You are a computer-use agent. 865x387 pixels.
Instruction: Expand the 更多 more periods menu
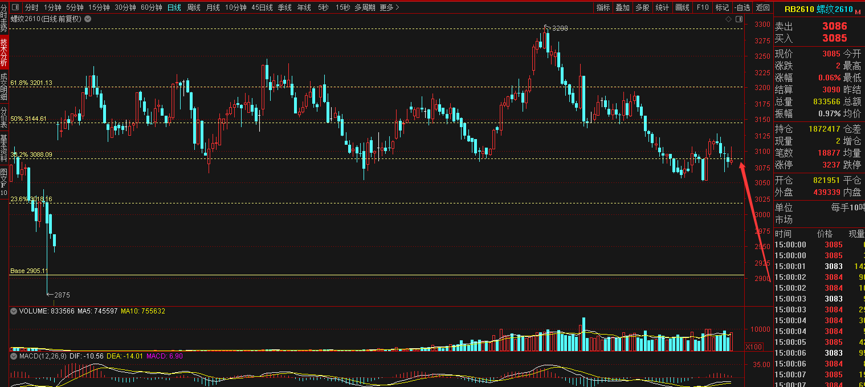pyautogui.click(x=389, y=8)
